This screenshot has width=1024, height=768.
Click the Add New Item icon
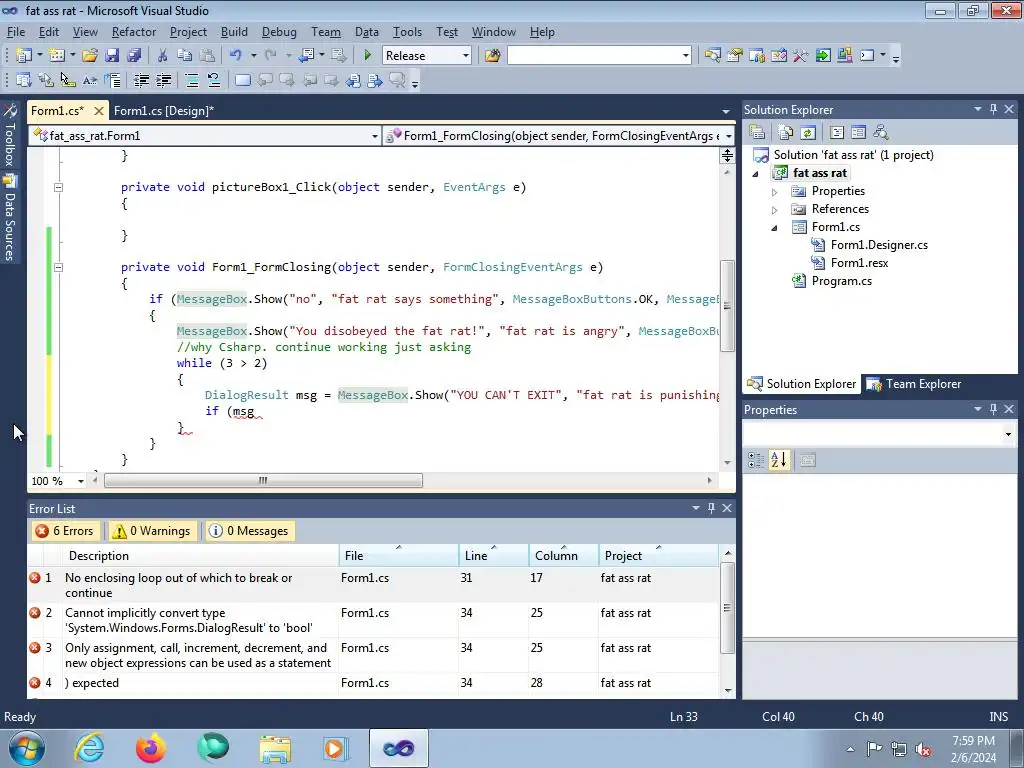click(x=57, y=56)
